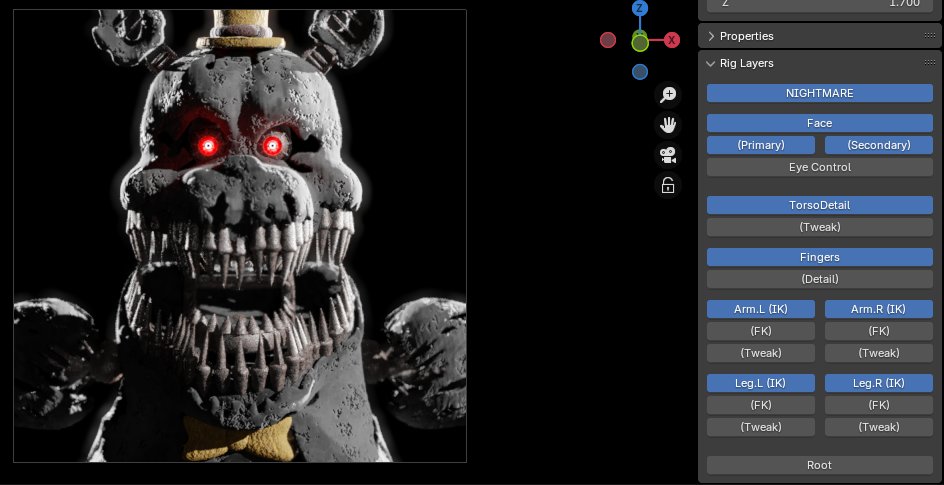
Task: Enable the (FK) layer under Arm.L
Action: [x=760, y=331]
